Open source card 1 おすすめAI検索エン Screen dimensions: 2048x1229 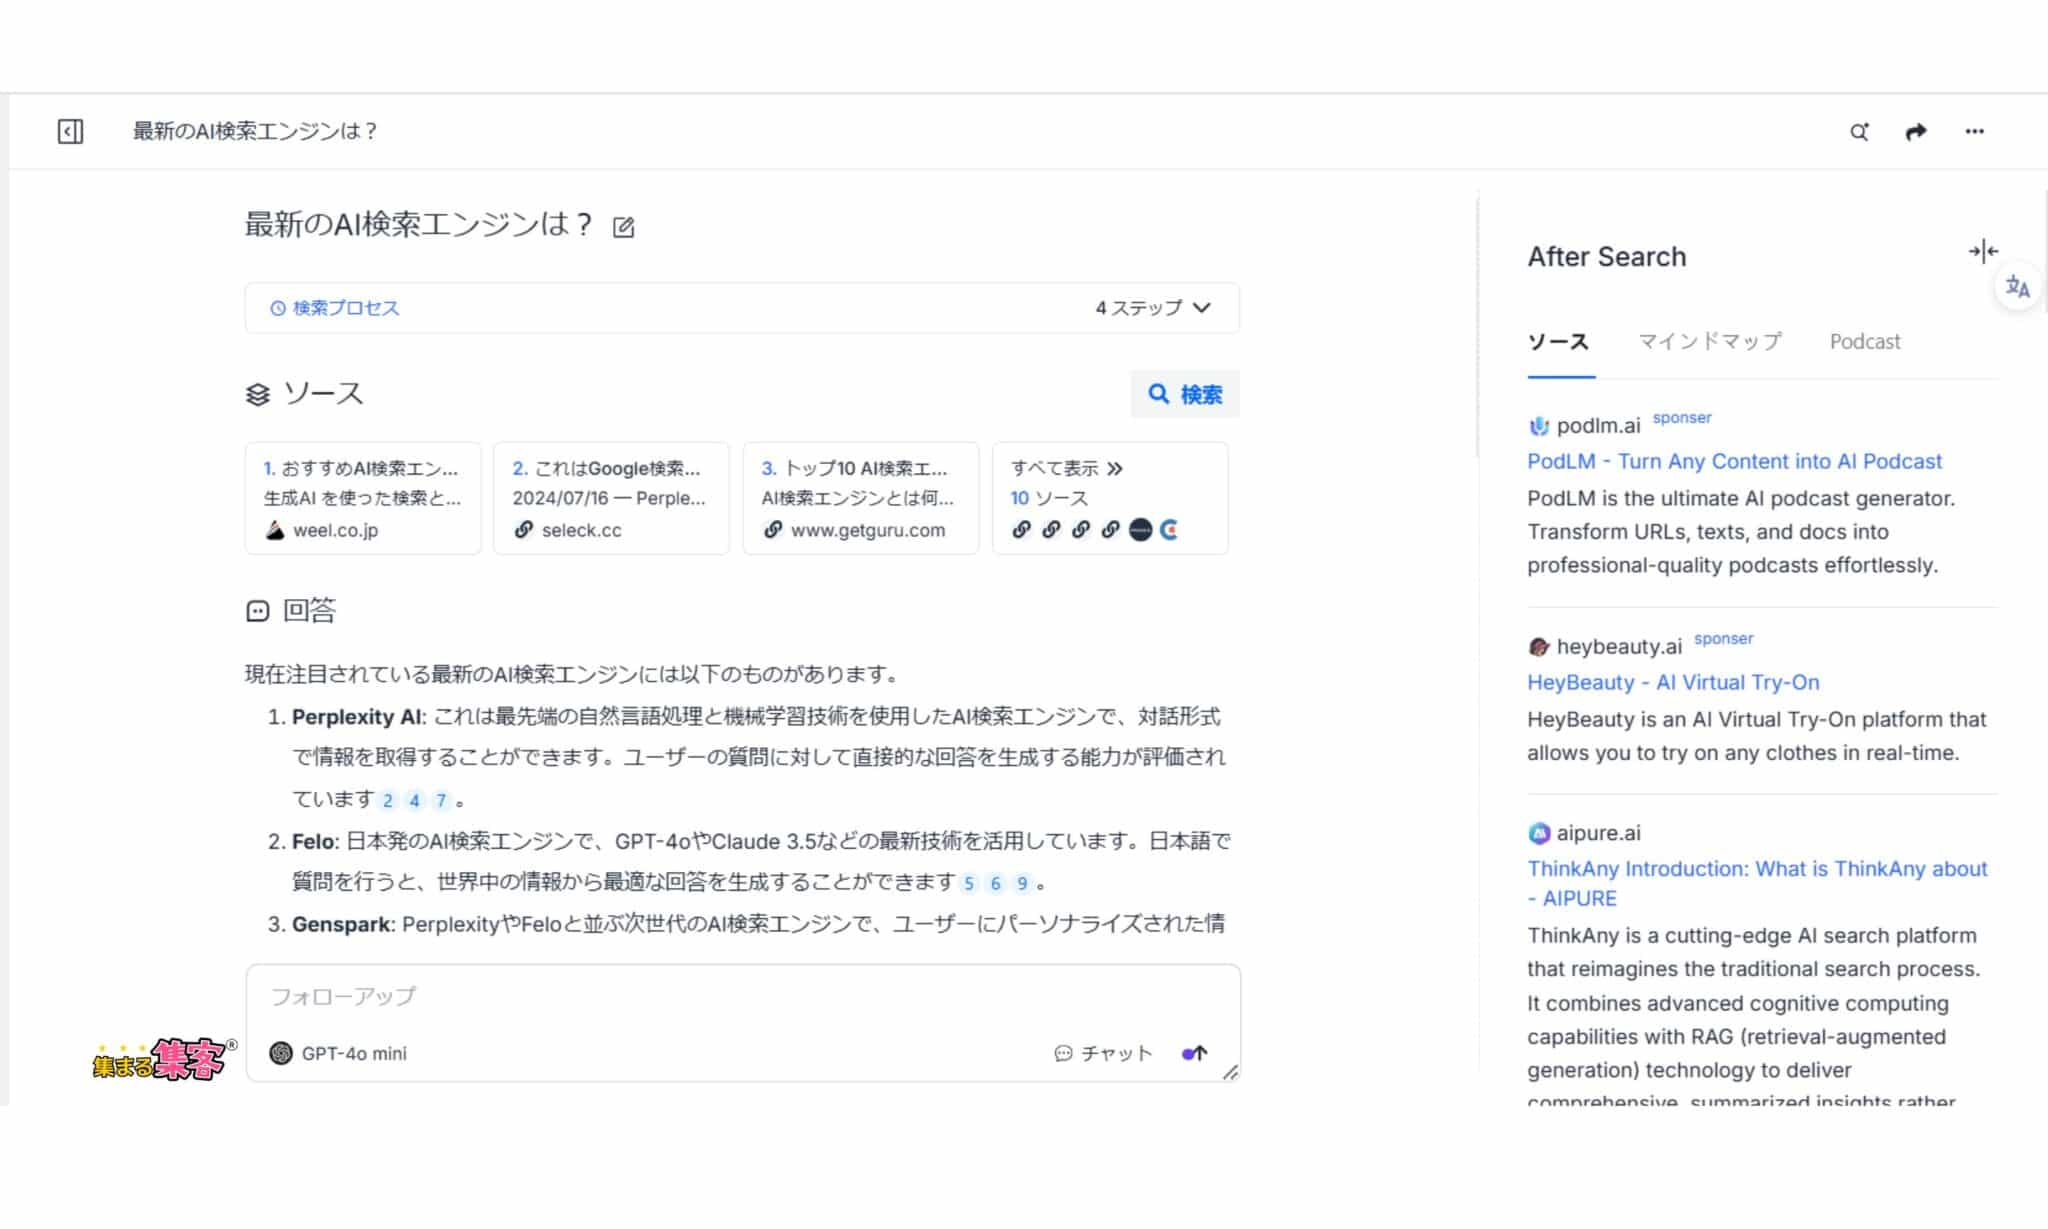[363, 498]
